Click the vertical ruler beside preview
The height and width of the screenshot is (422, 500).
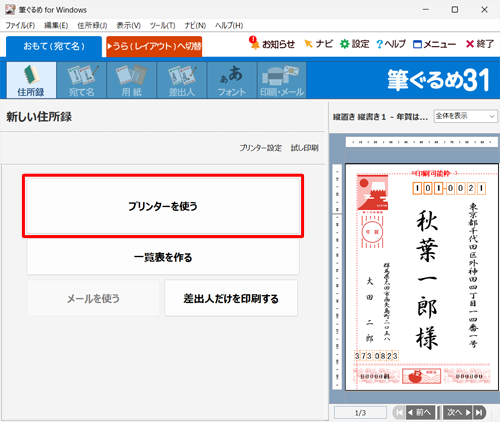click(x=337, y=277)
